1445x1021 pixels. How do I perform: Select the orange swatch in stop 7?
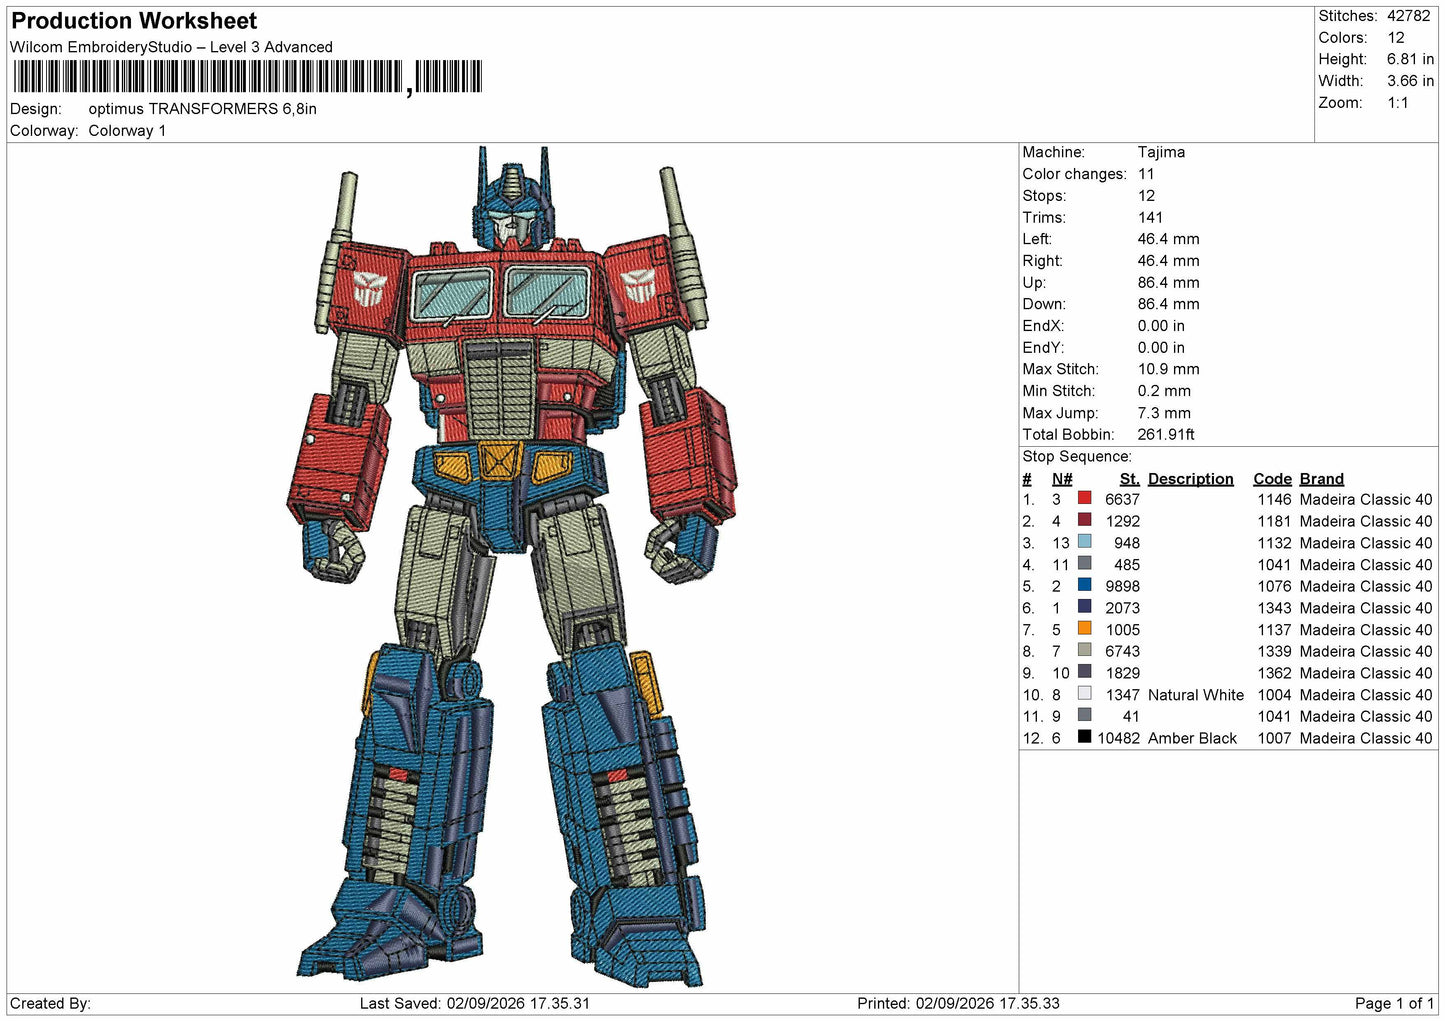click(1084, 629)
